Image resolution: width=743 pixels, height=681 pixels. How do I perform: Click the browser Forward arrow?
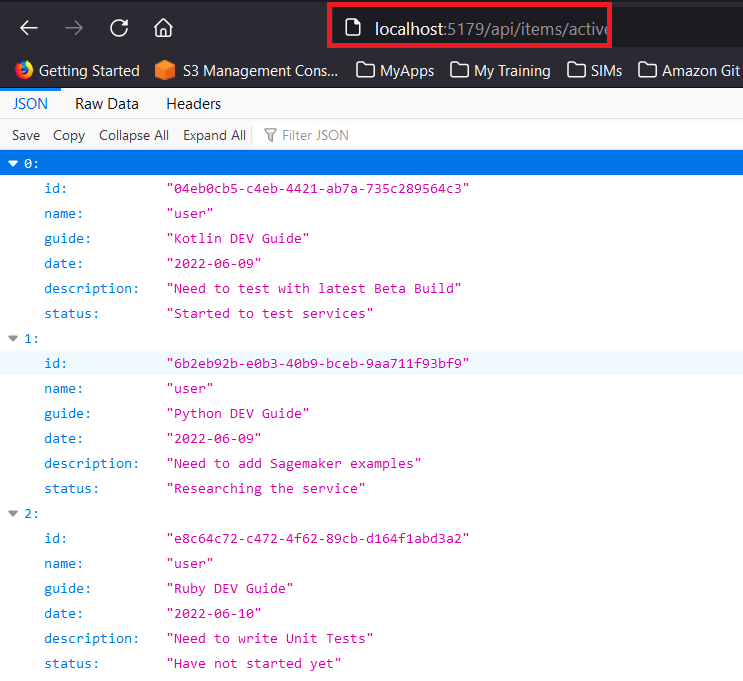(73, 28)
